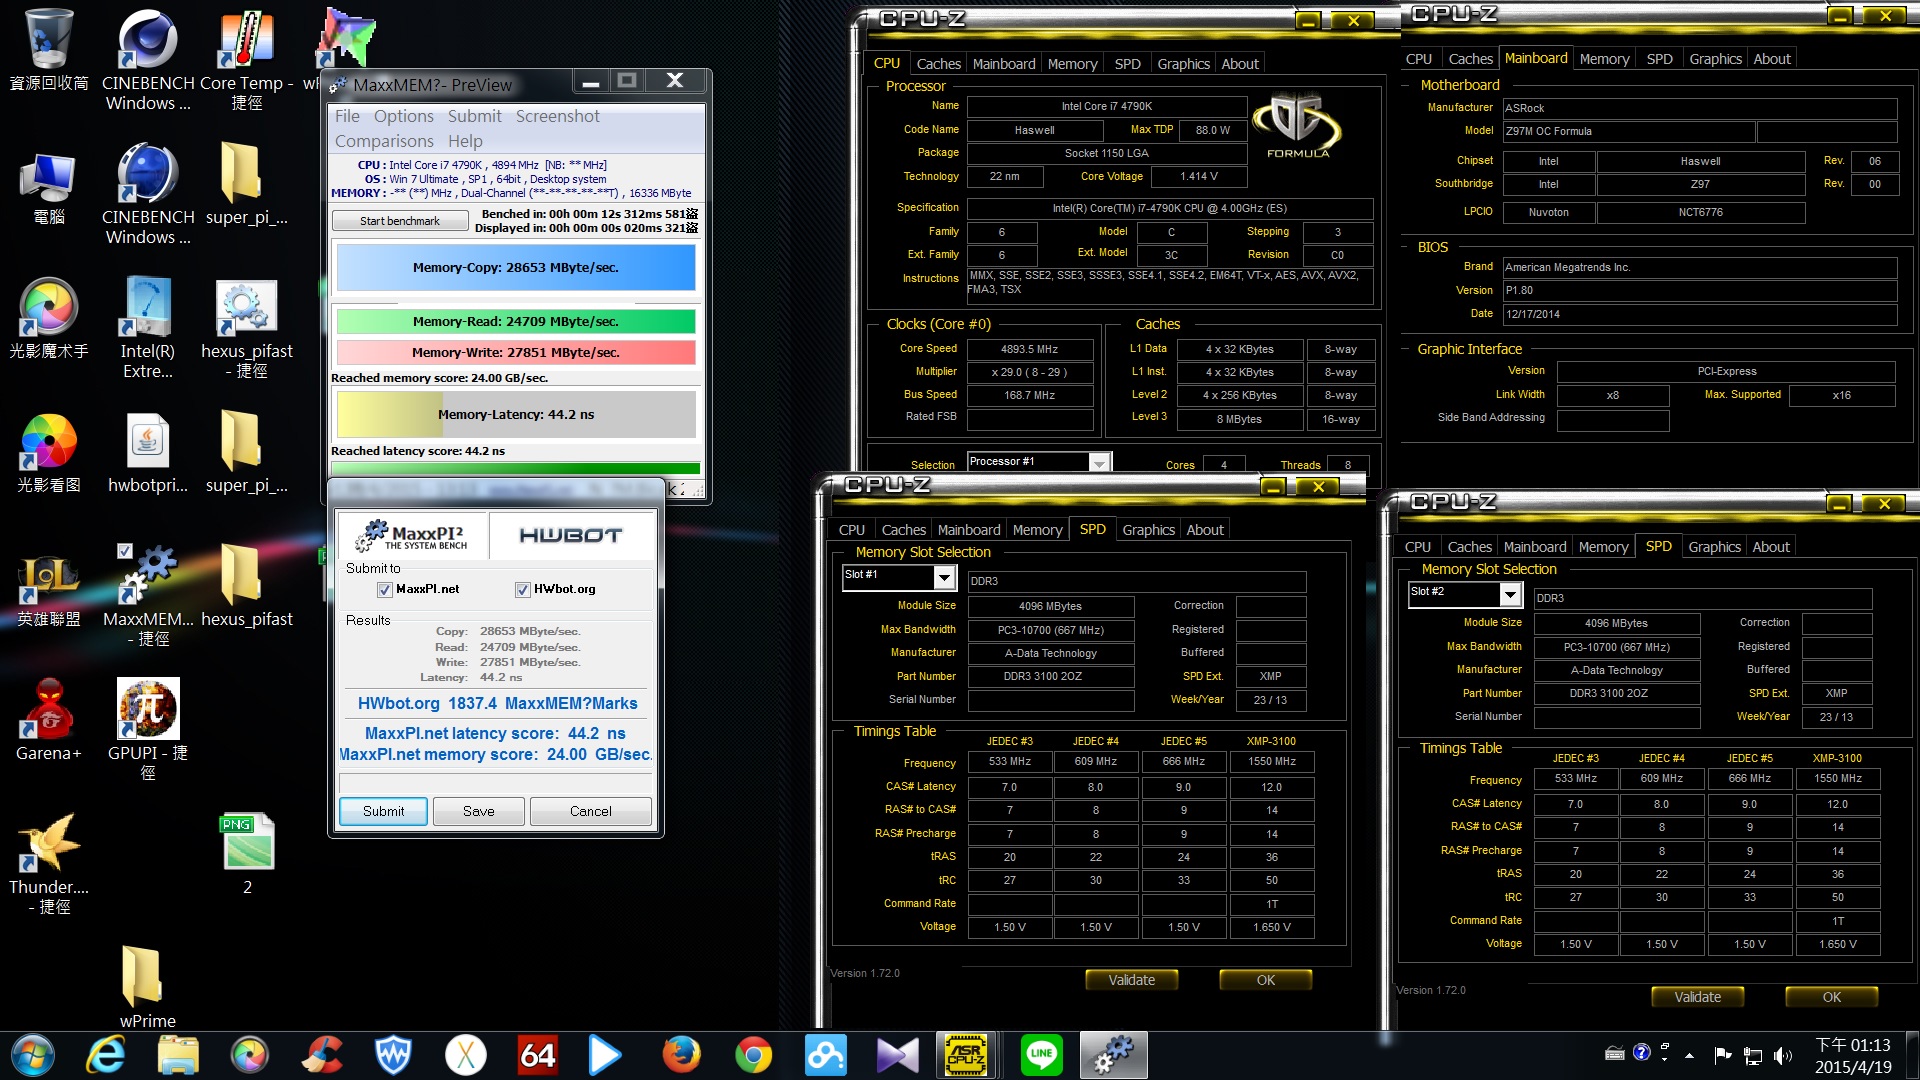Open Google Chrome from the taskbar
This screenshot has height=1080, width=1920.
click(753, 1055)
